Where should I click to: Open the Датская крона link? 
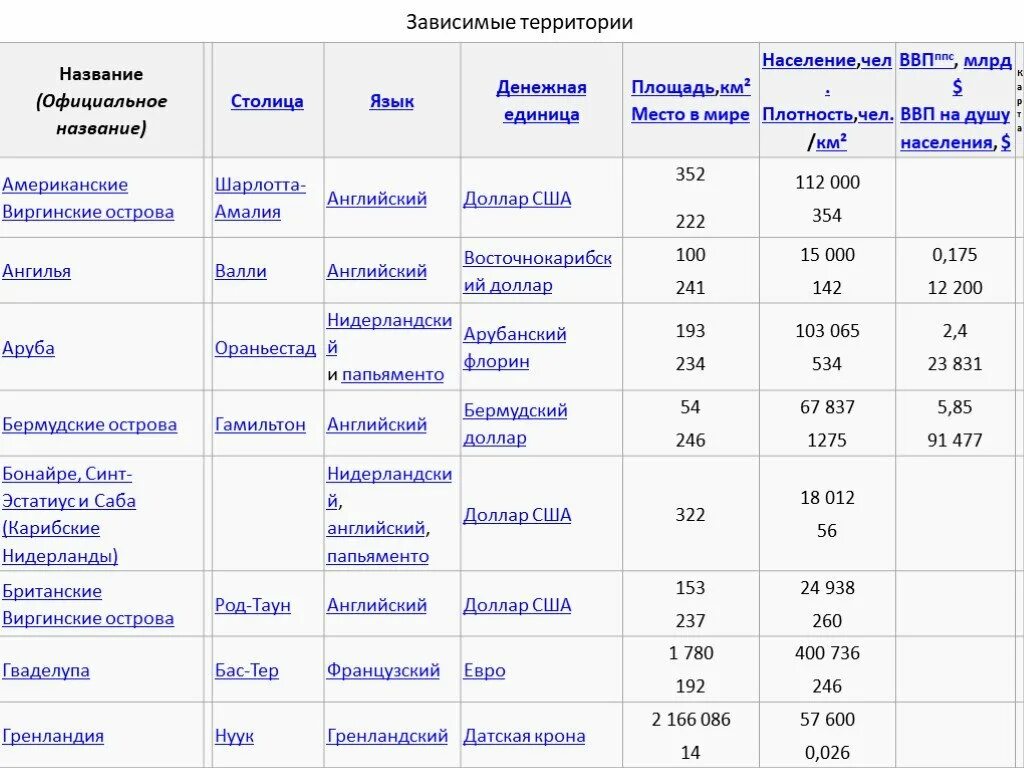click(524, 735)
